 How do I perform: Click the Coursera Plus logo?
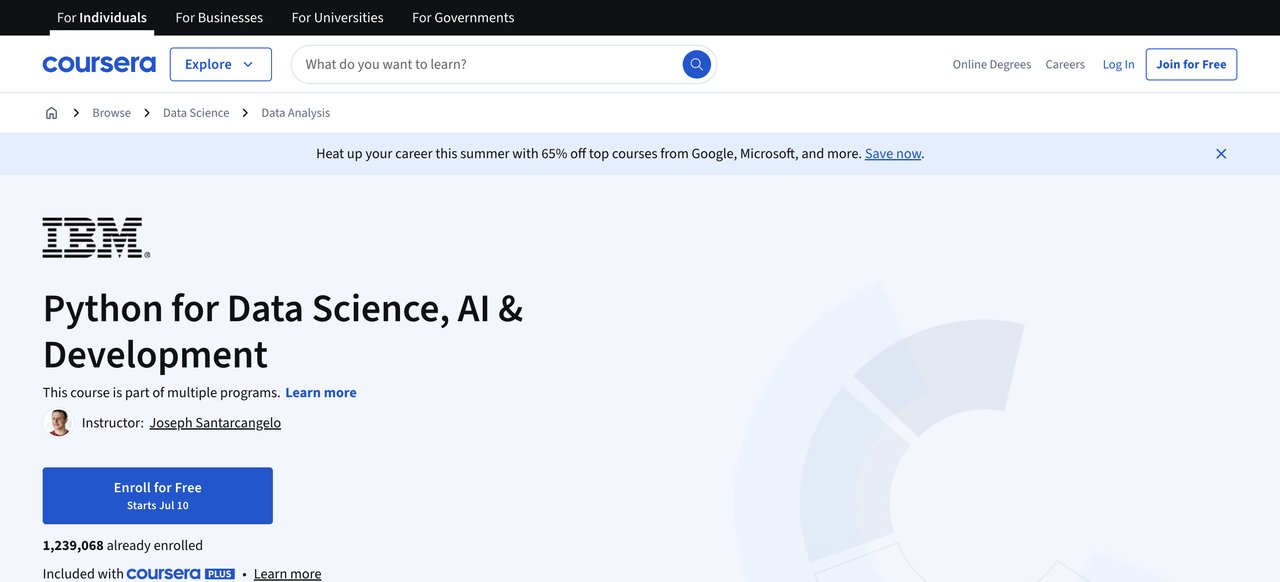(x=181, y=574)
